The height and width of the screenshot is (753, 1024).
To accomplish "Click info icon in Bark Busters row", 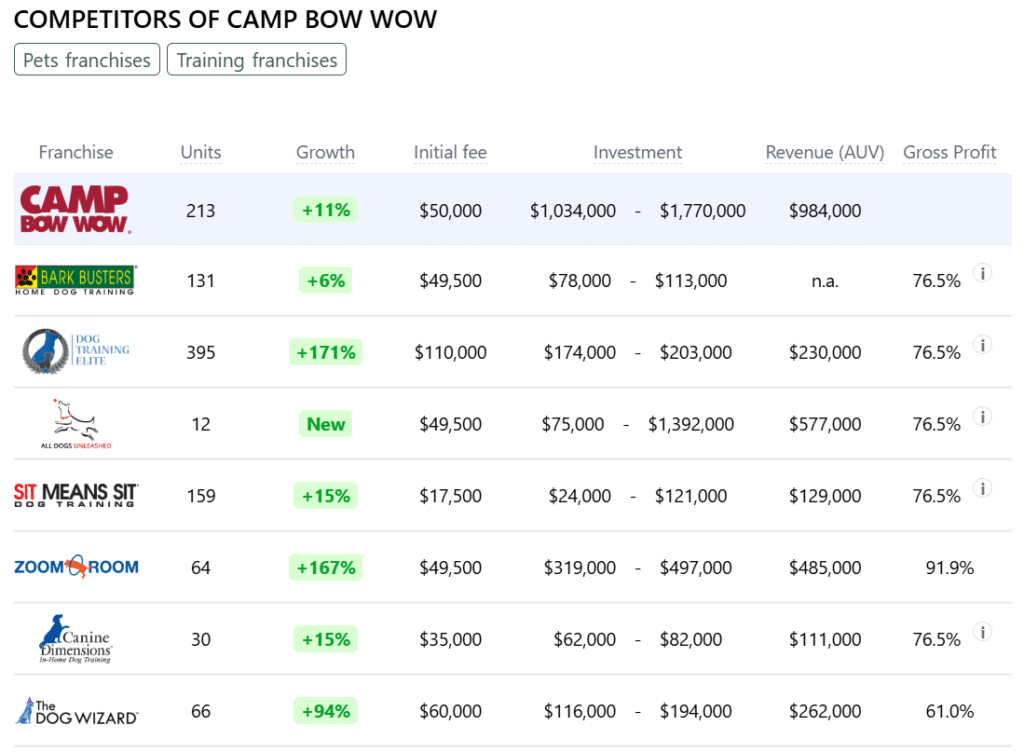I will tap(983, 273).
